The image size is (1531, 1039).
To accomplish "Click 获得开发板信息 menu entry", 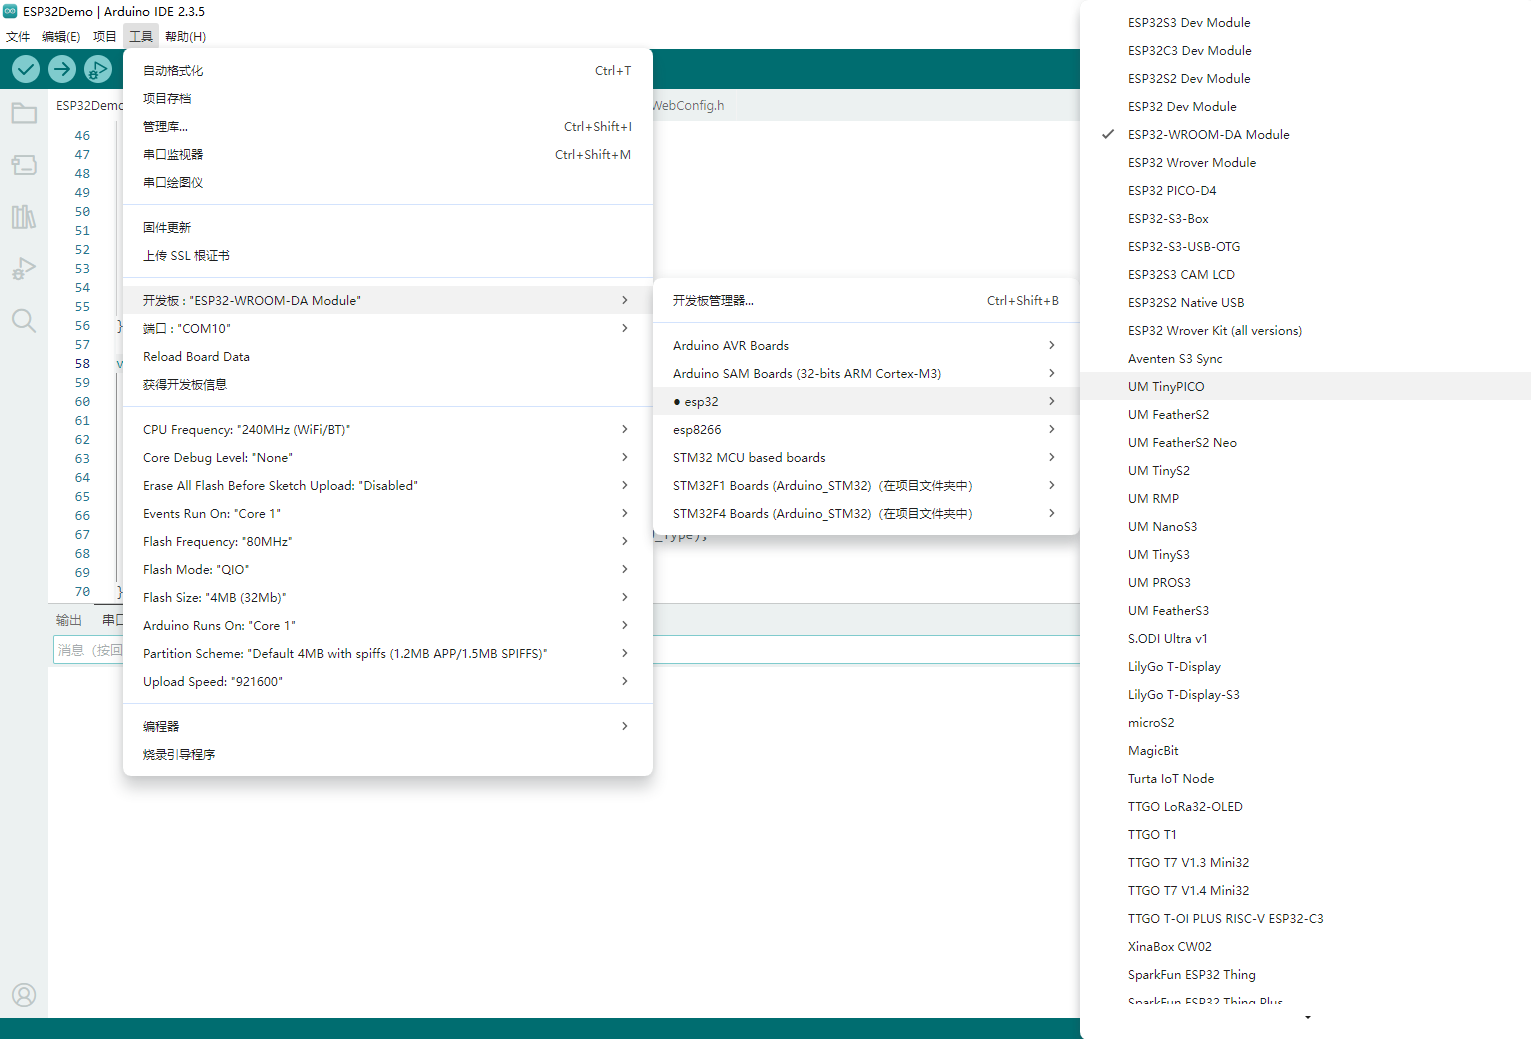I will [x=388, y=384].
